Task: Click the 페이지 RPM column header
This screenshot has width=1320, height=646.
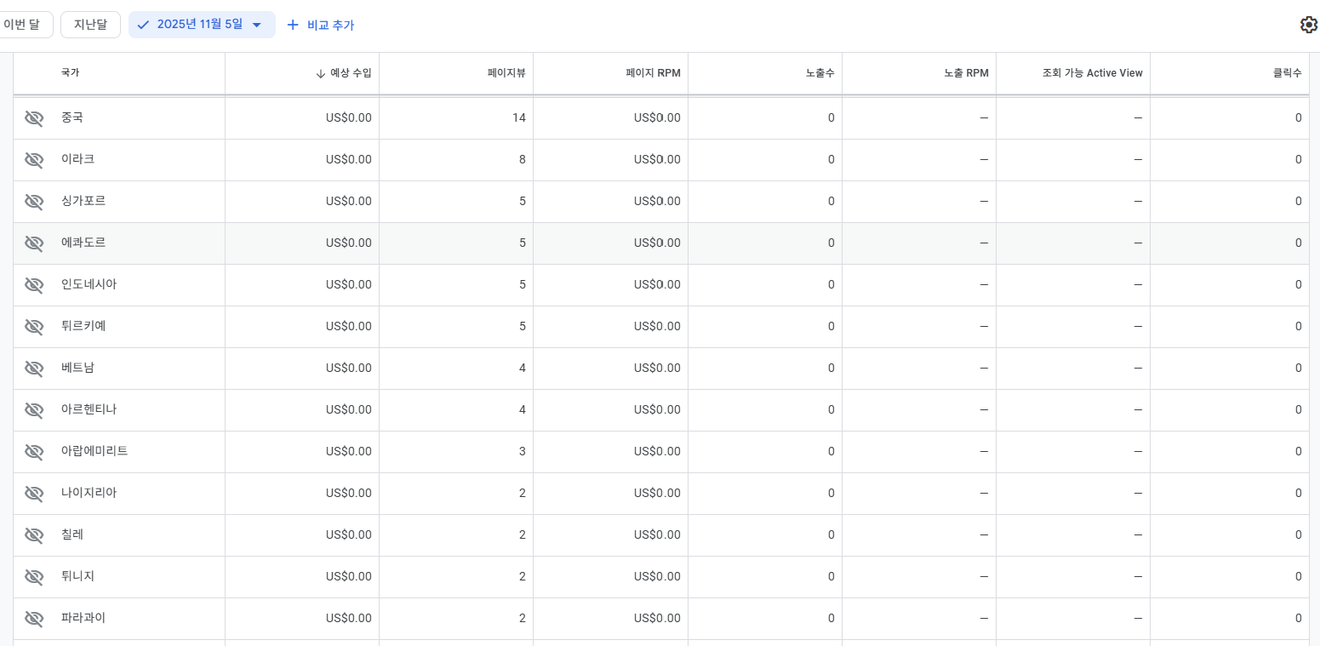Action: 653,73
